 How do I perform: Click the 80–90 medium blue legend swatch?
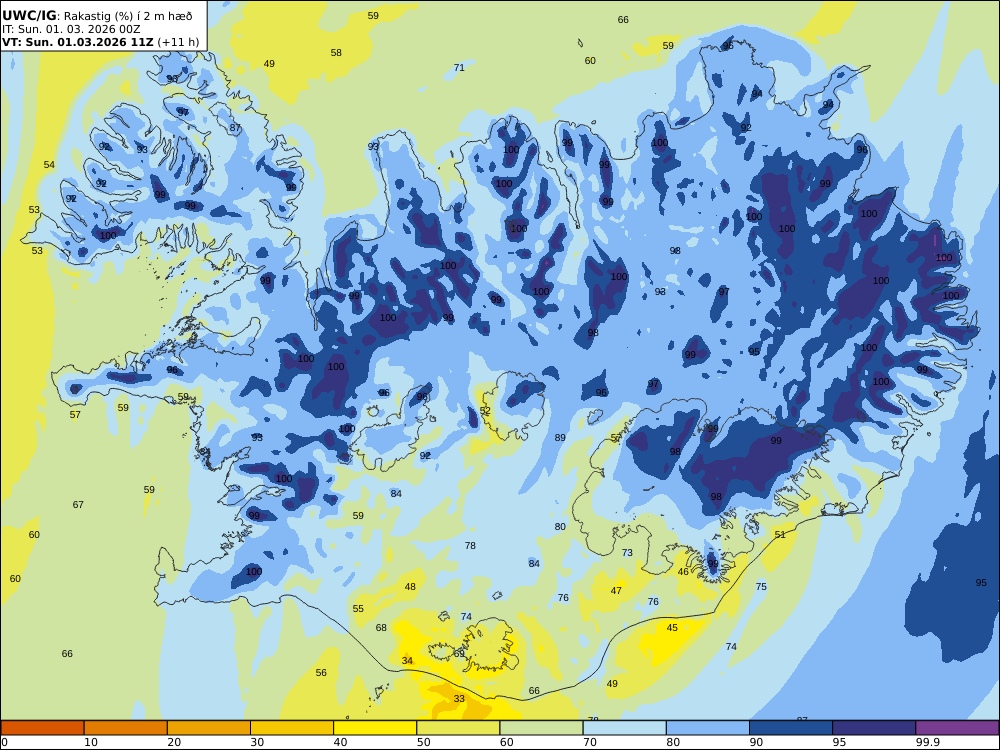(708, 728)
